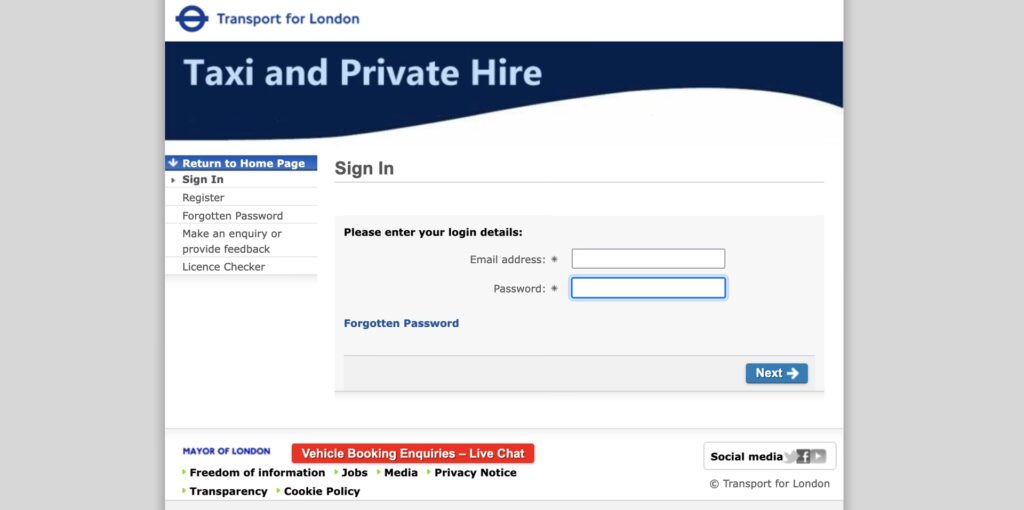Open the YouTube social media icon
Viewport: 1024px width, 510px height.
[x=819, y=457]
